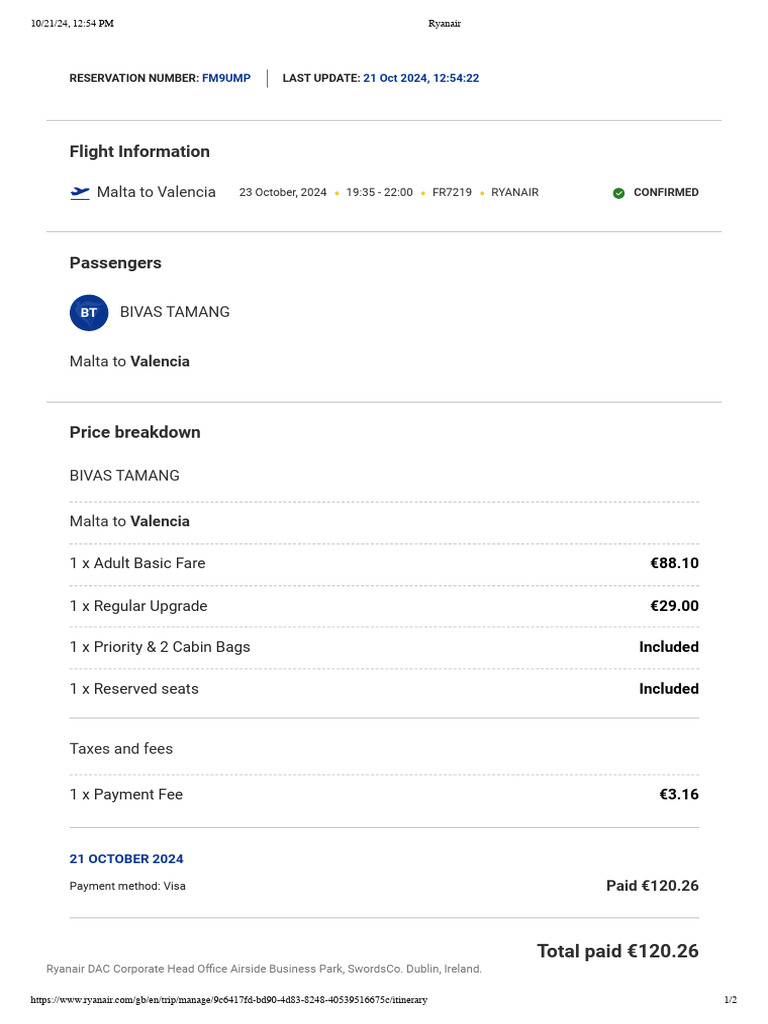
Task: Click the Payment method: Visa text
Action: pyautogui.click(x=127, y=886)
